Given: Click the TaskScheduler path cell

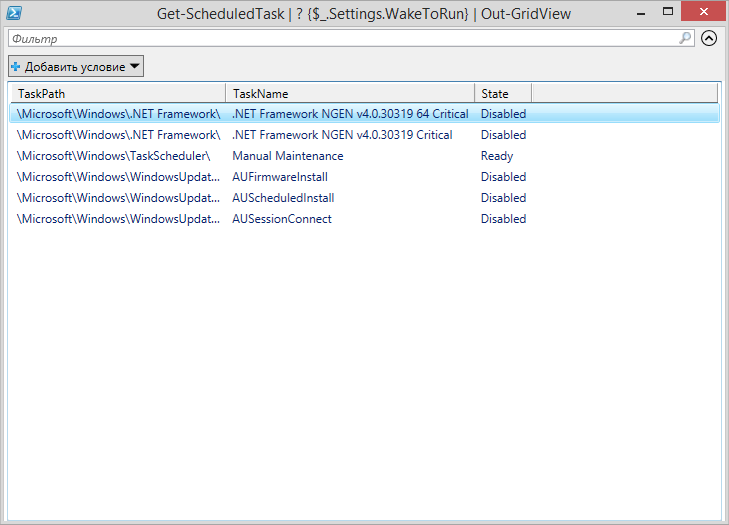Looking at the screenshot, I should (x=113, y=156).
